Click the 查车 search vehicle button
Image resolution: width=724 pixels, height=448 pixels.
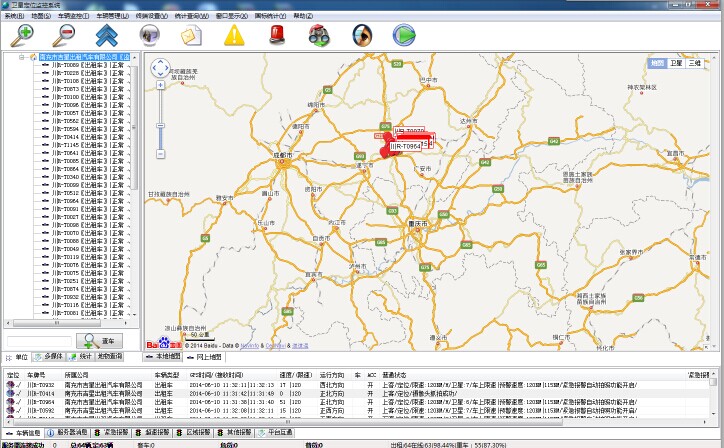click(x=99, y=341)
